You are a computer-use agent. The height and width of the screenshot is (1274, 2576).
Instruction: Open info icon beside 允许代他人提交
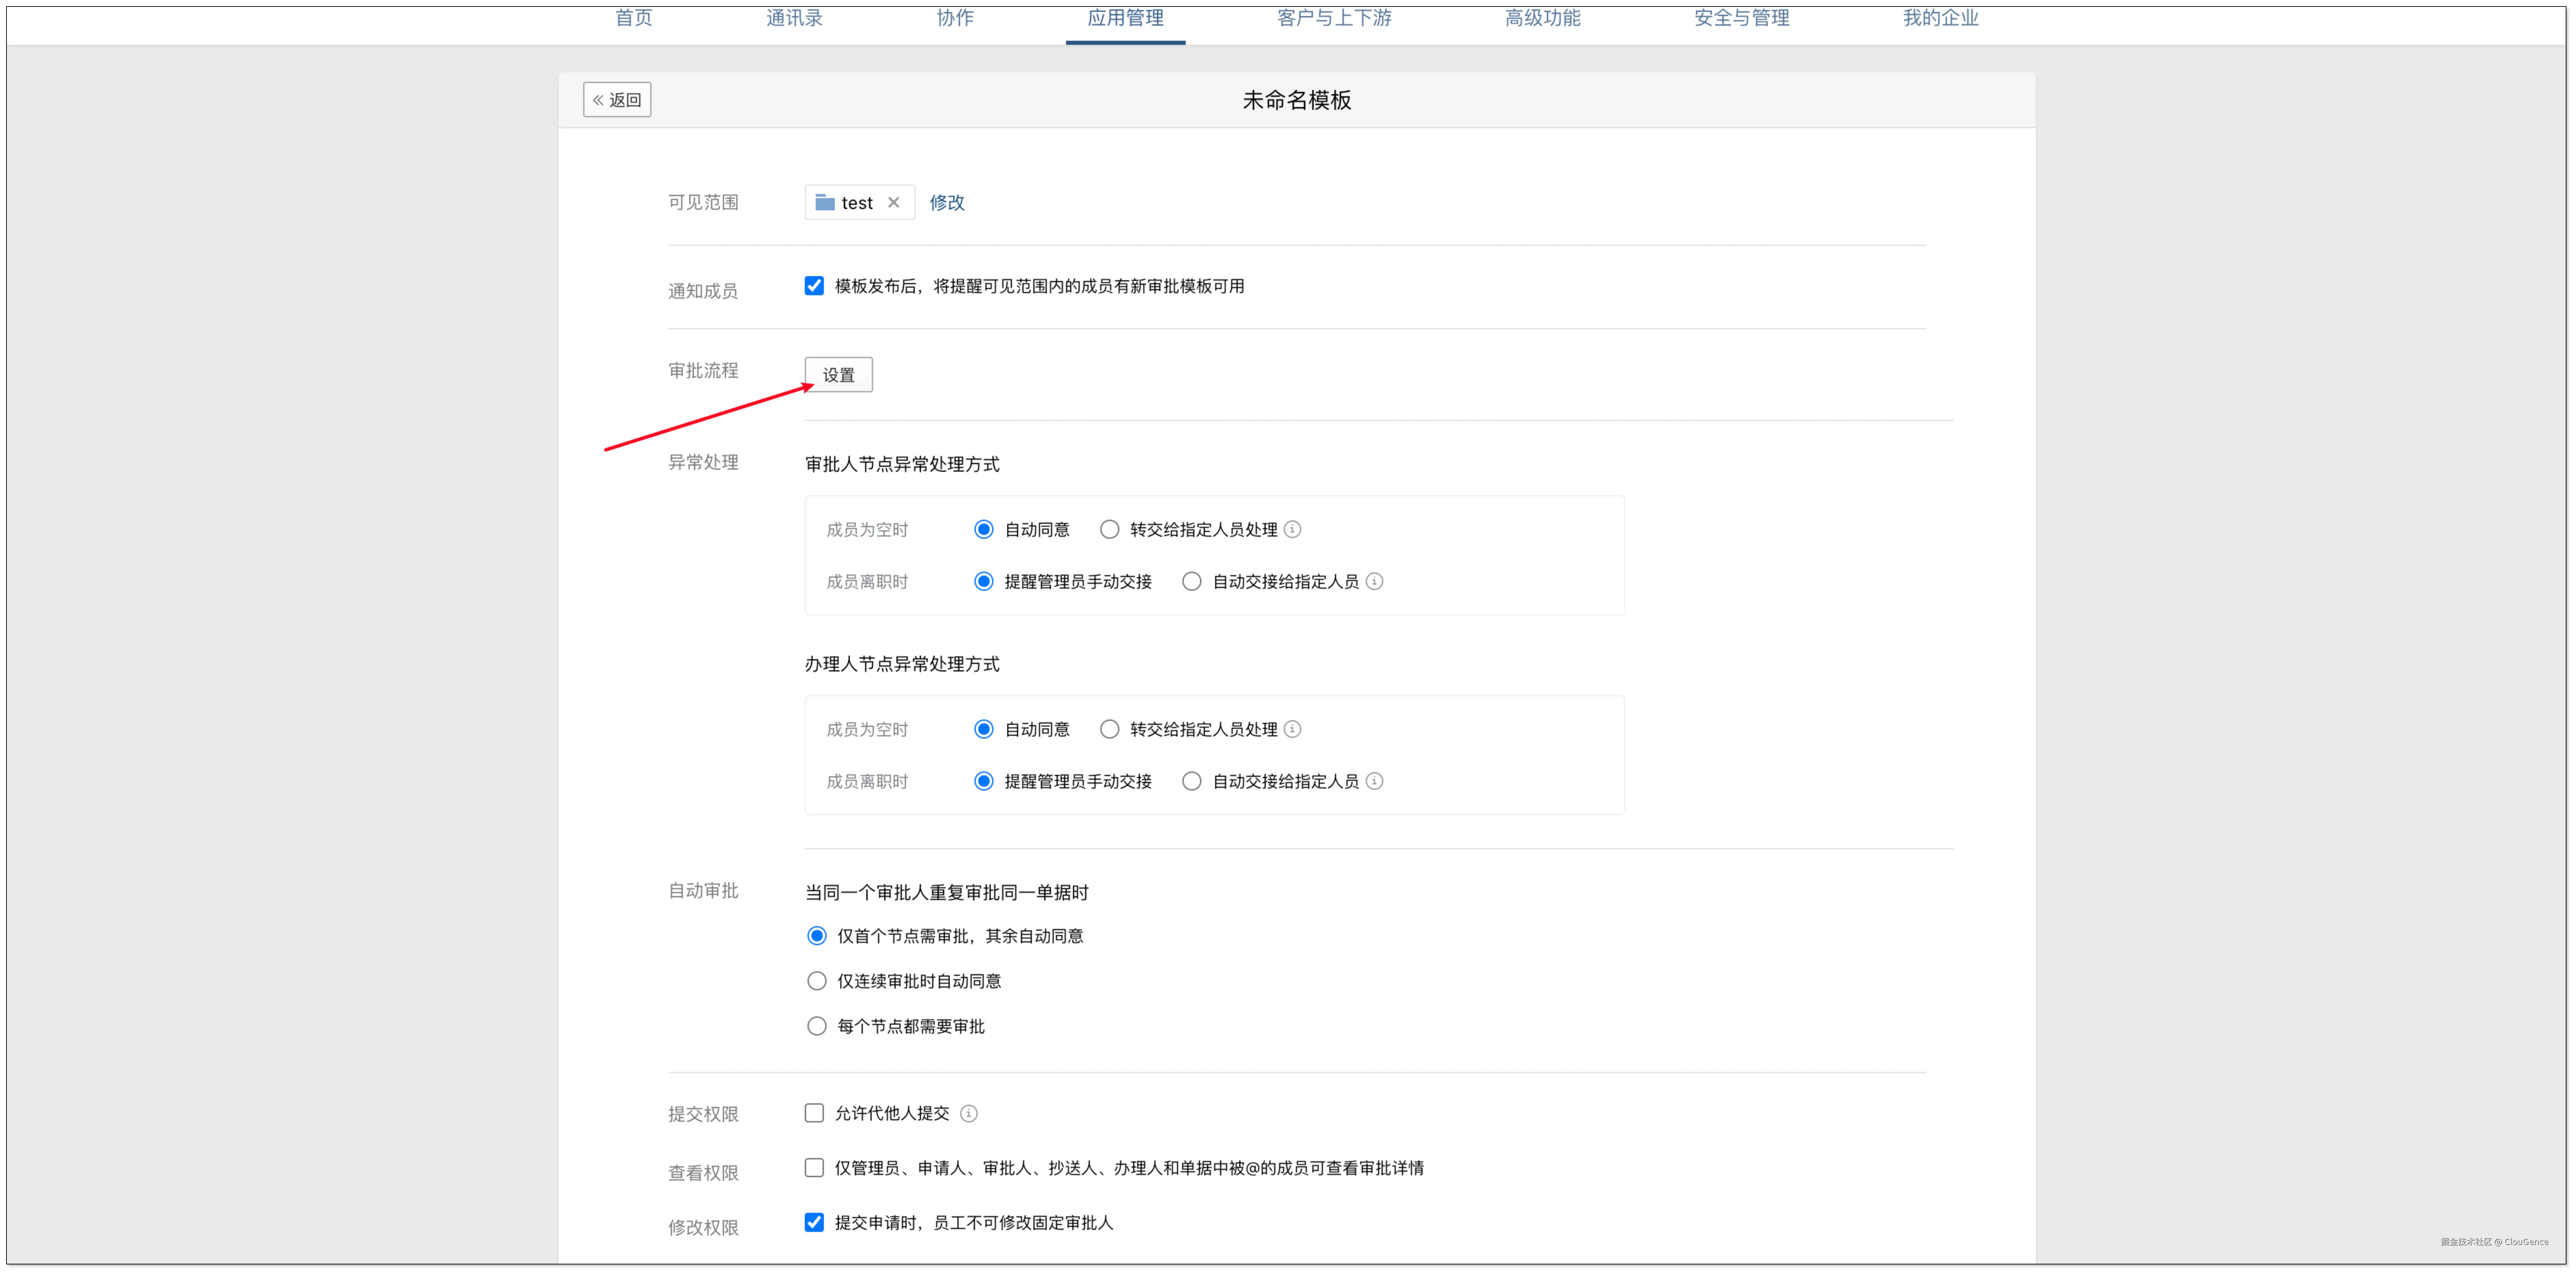click(x=968, y=1113)
